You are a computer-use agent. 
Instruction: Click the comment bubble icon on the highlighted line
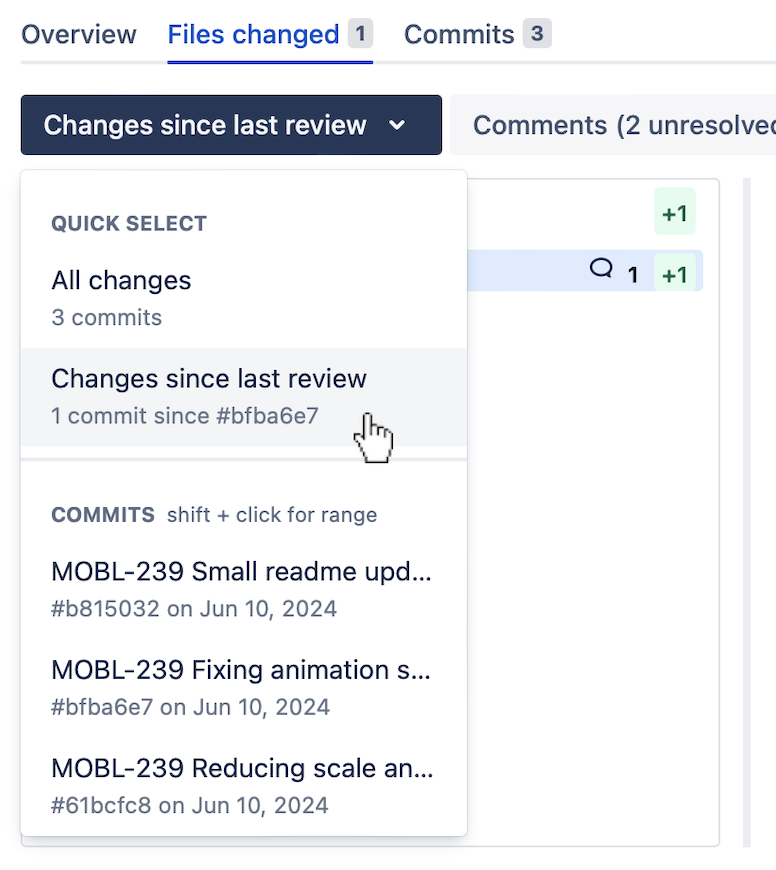pos(601,271)
